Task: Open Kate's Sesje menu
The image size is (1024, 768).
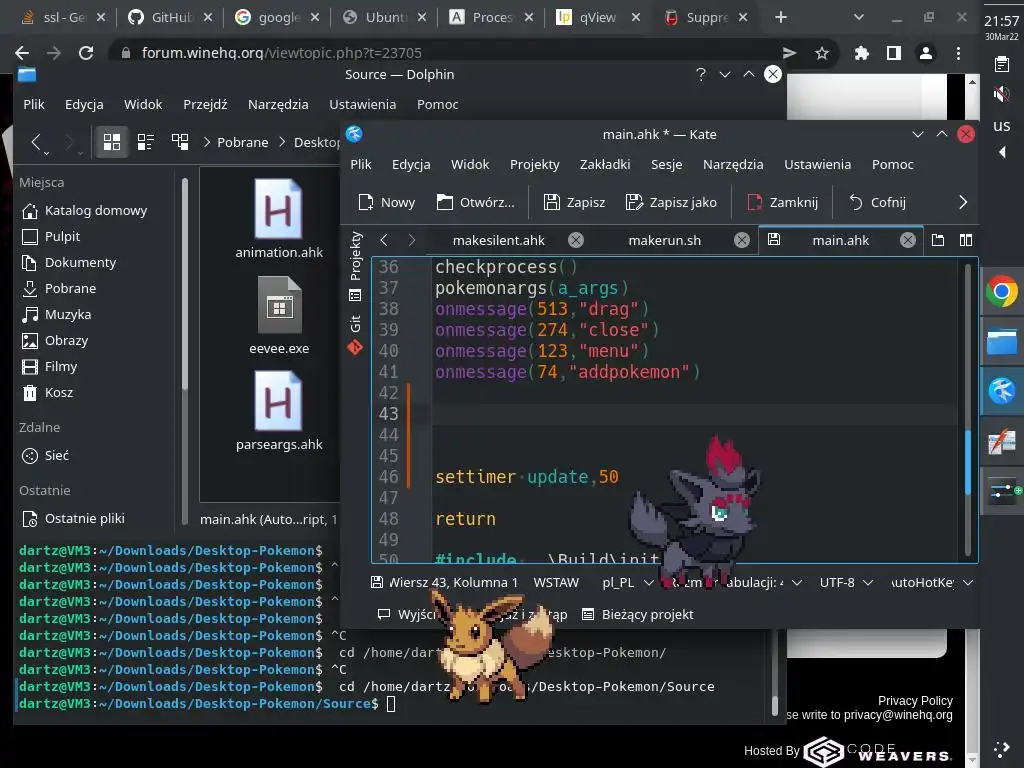Action: point(666,165)
